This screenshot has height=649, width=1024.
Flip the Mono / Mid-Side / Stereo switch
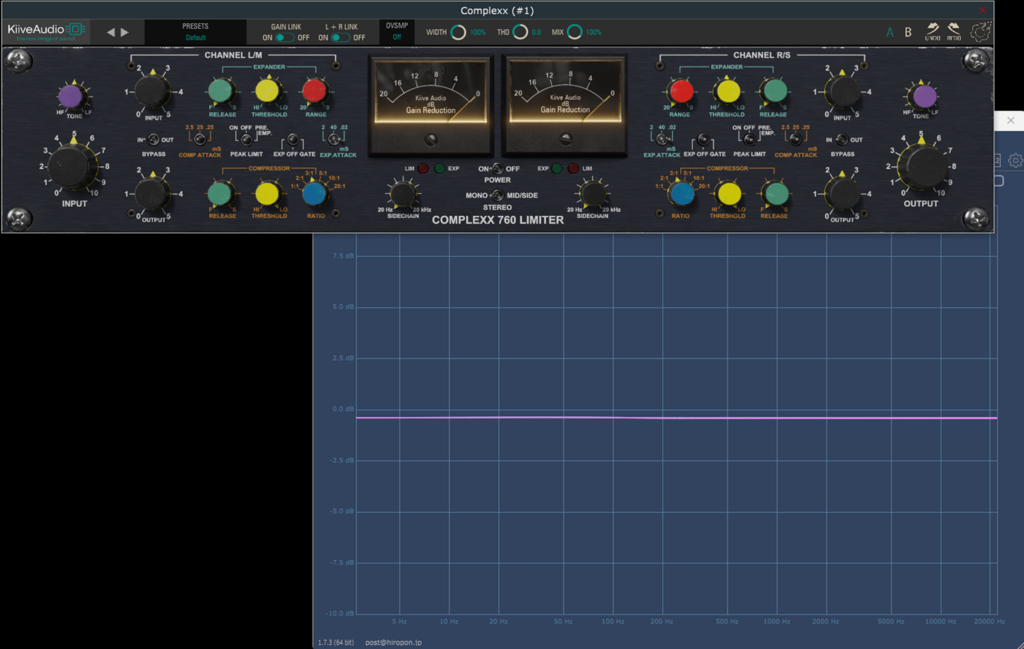(498, 195)
